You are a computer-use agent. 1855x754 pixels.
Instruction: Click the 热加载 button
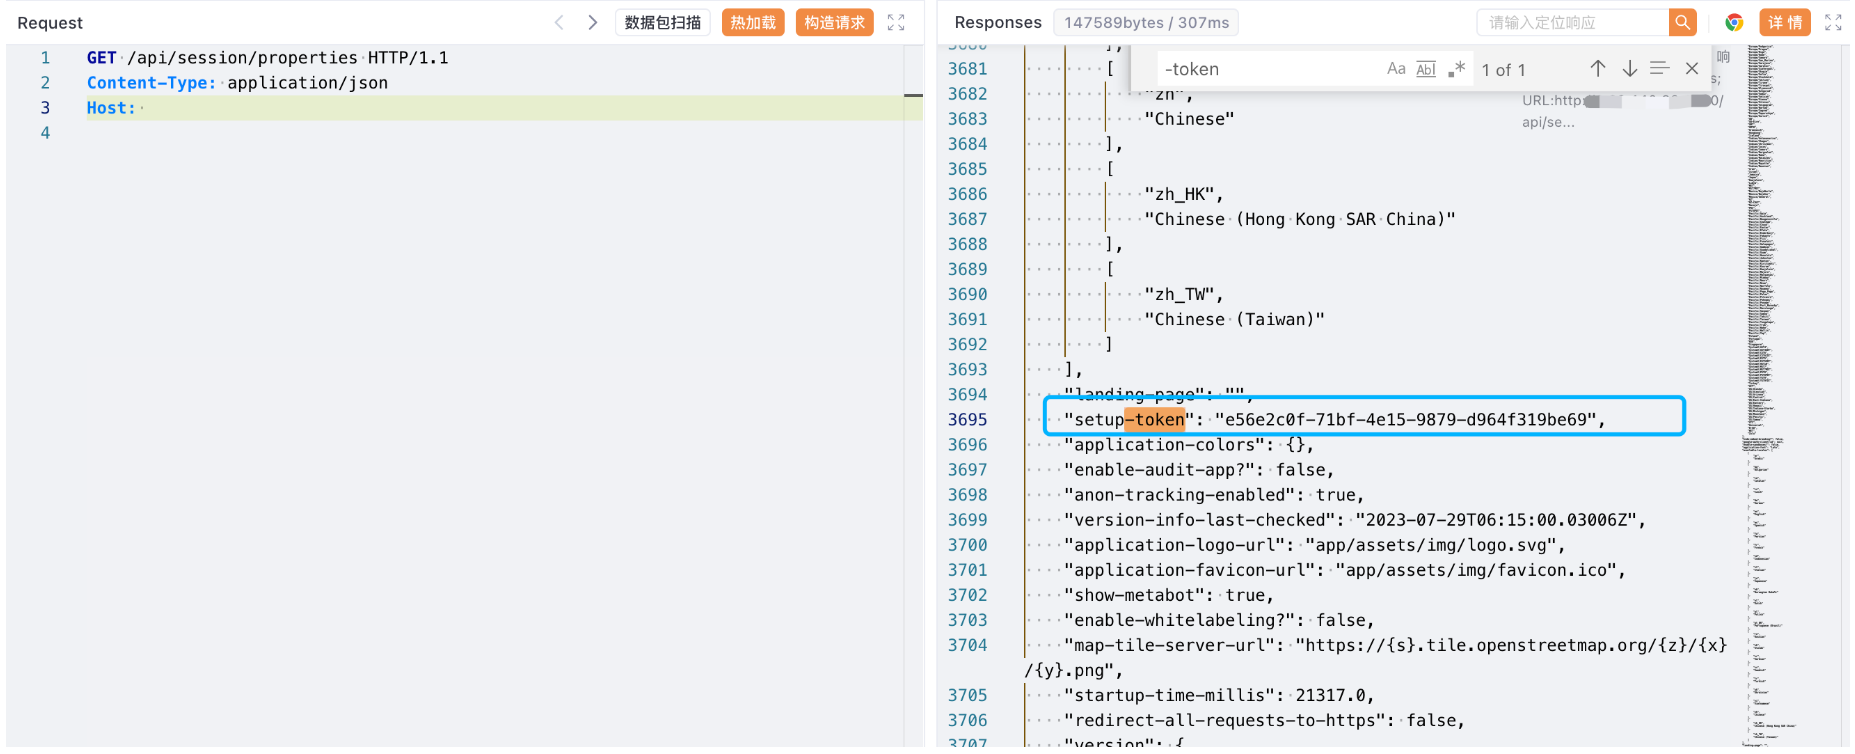click(x=753, y=22)
